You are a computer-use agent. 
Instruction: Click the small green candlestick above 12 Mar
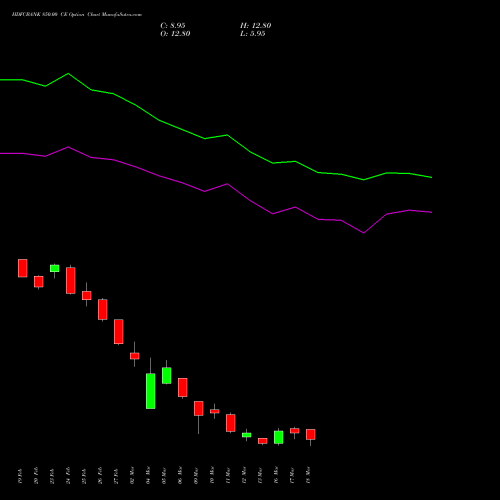[247, 435]
